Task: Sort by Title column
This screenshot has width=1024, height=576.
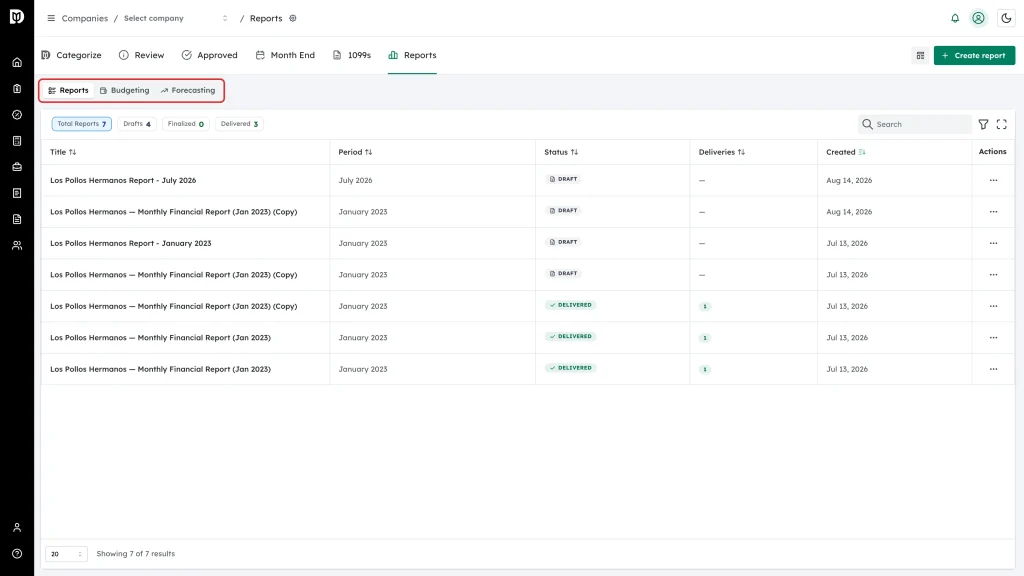Action: [63, 152]
